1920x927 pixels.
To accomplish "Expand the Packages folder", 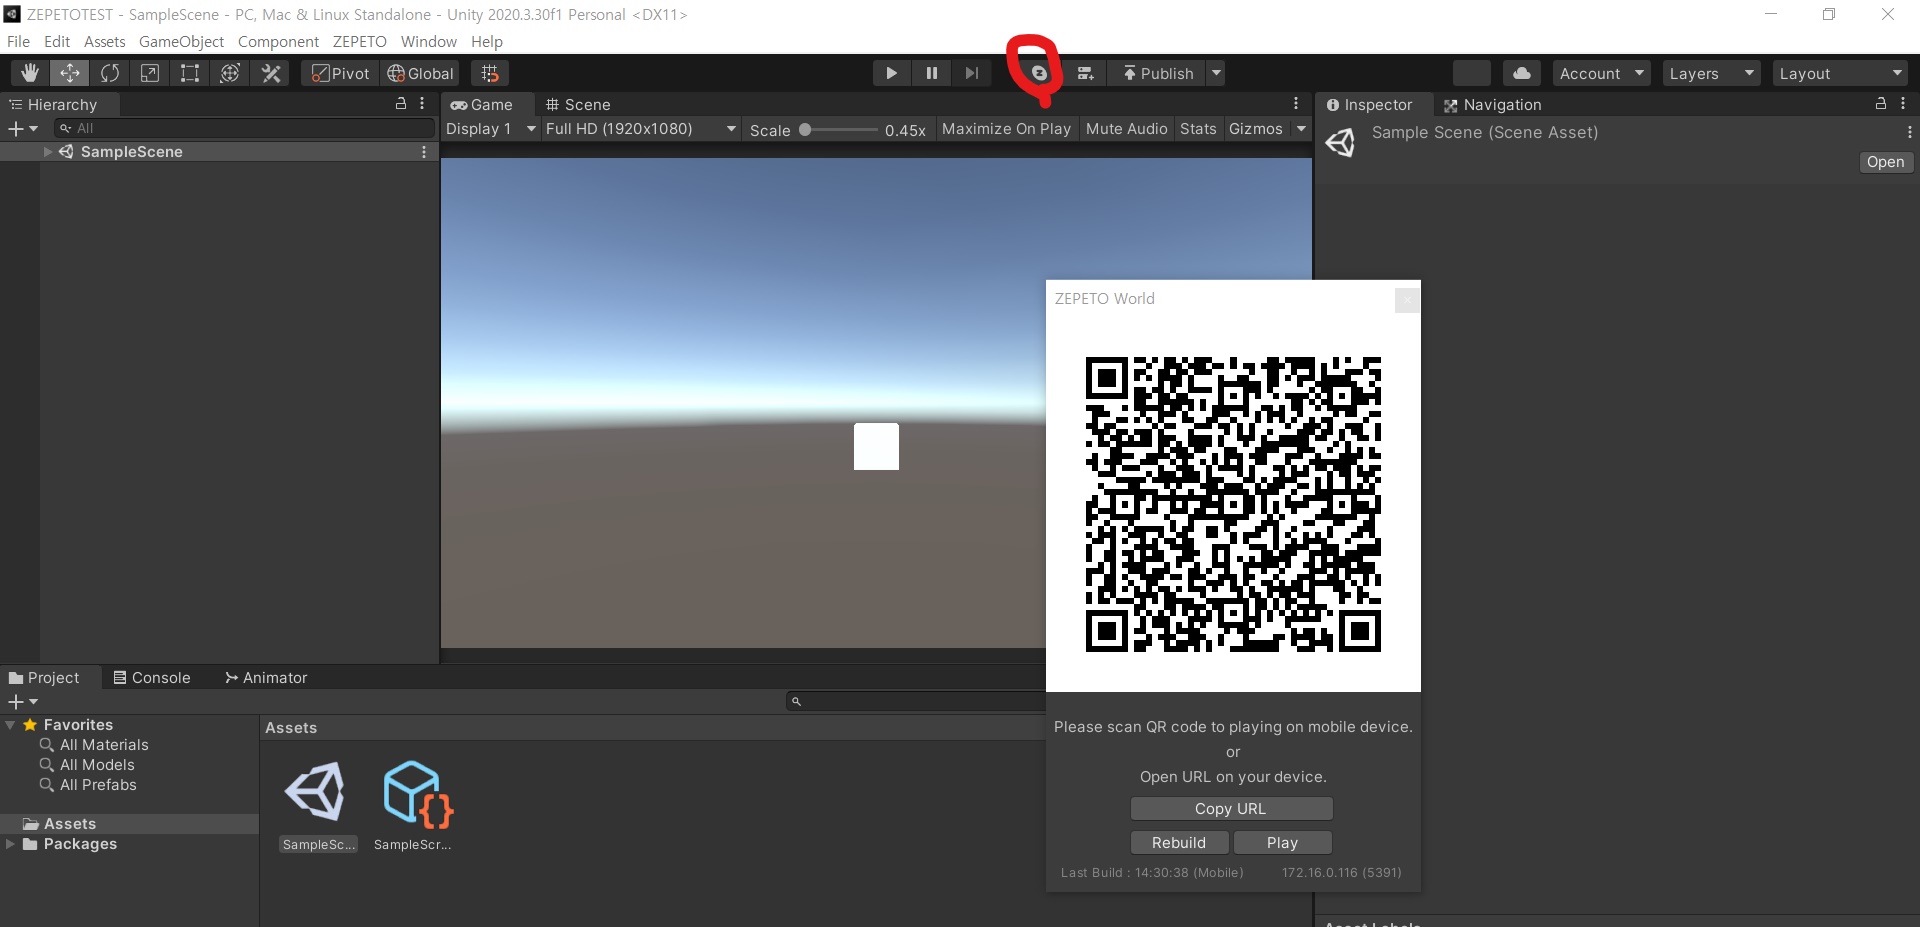I will (x=10, y=844).
